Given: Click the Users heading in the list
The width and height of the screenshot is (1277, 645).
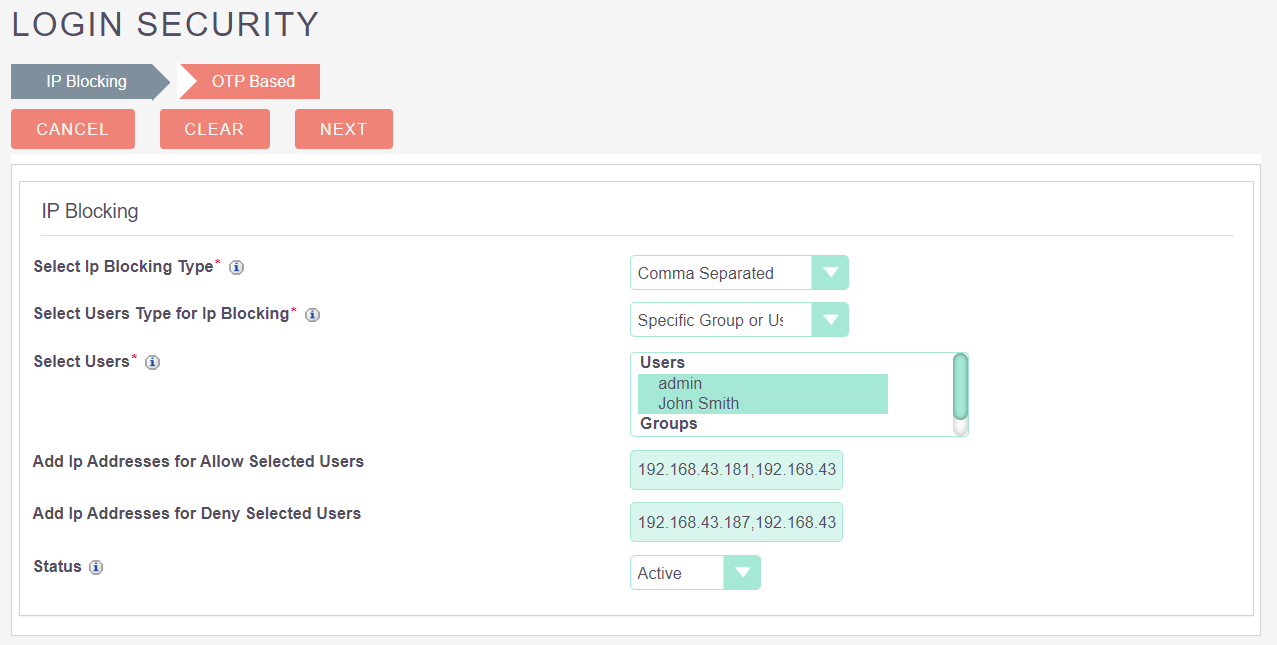Looking at the screenshot, I should pos(662,363).
